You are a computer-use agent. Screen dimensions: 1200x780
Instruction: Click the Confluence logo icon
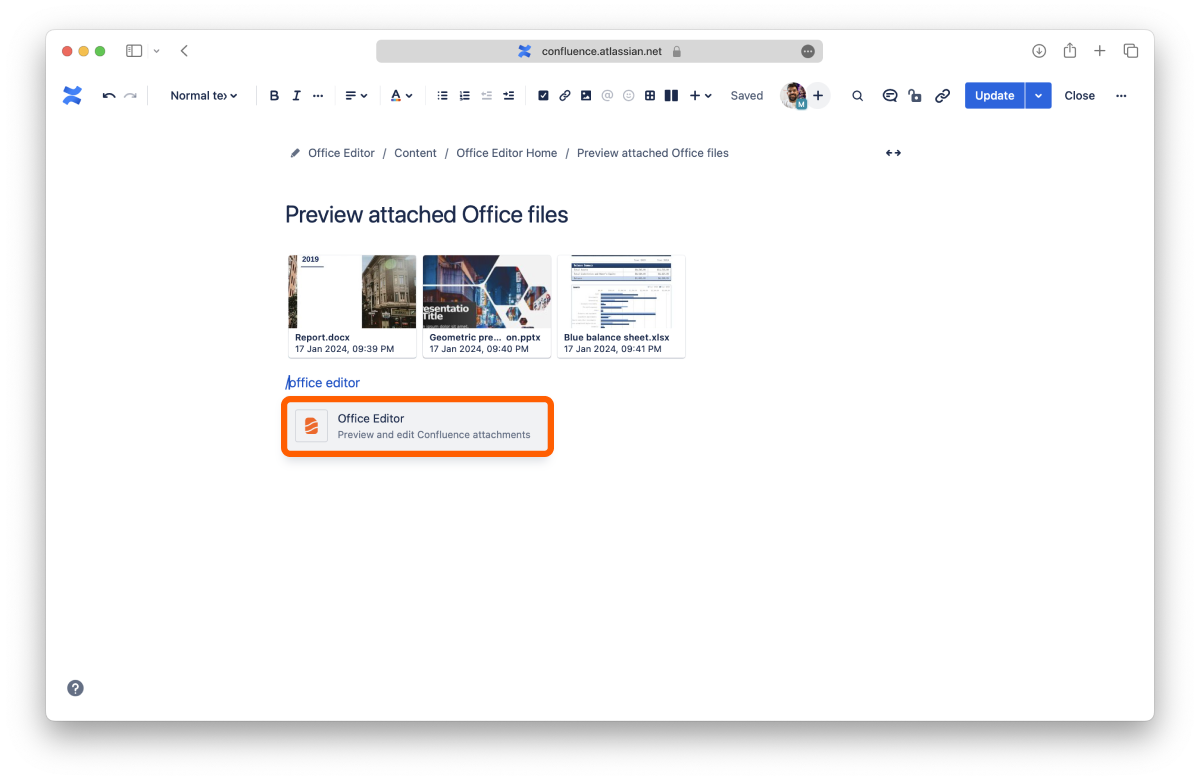[72, 96]
